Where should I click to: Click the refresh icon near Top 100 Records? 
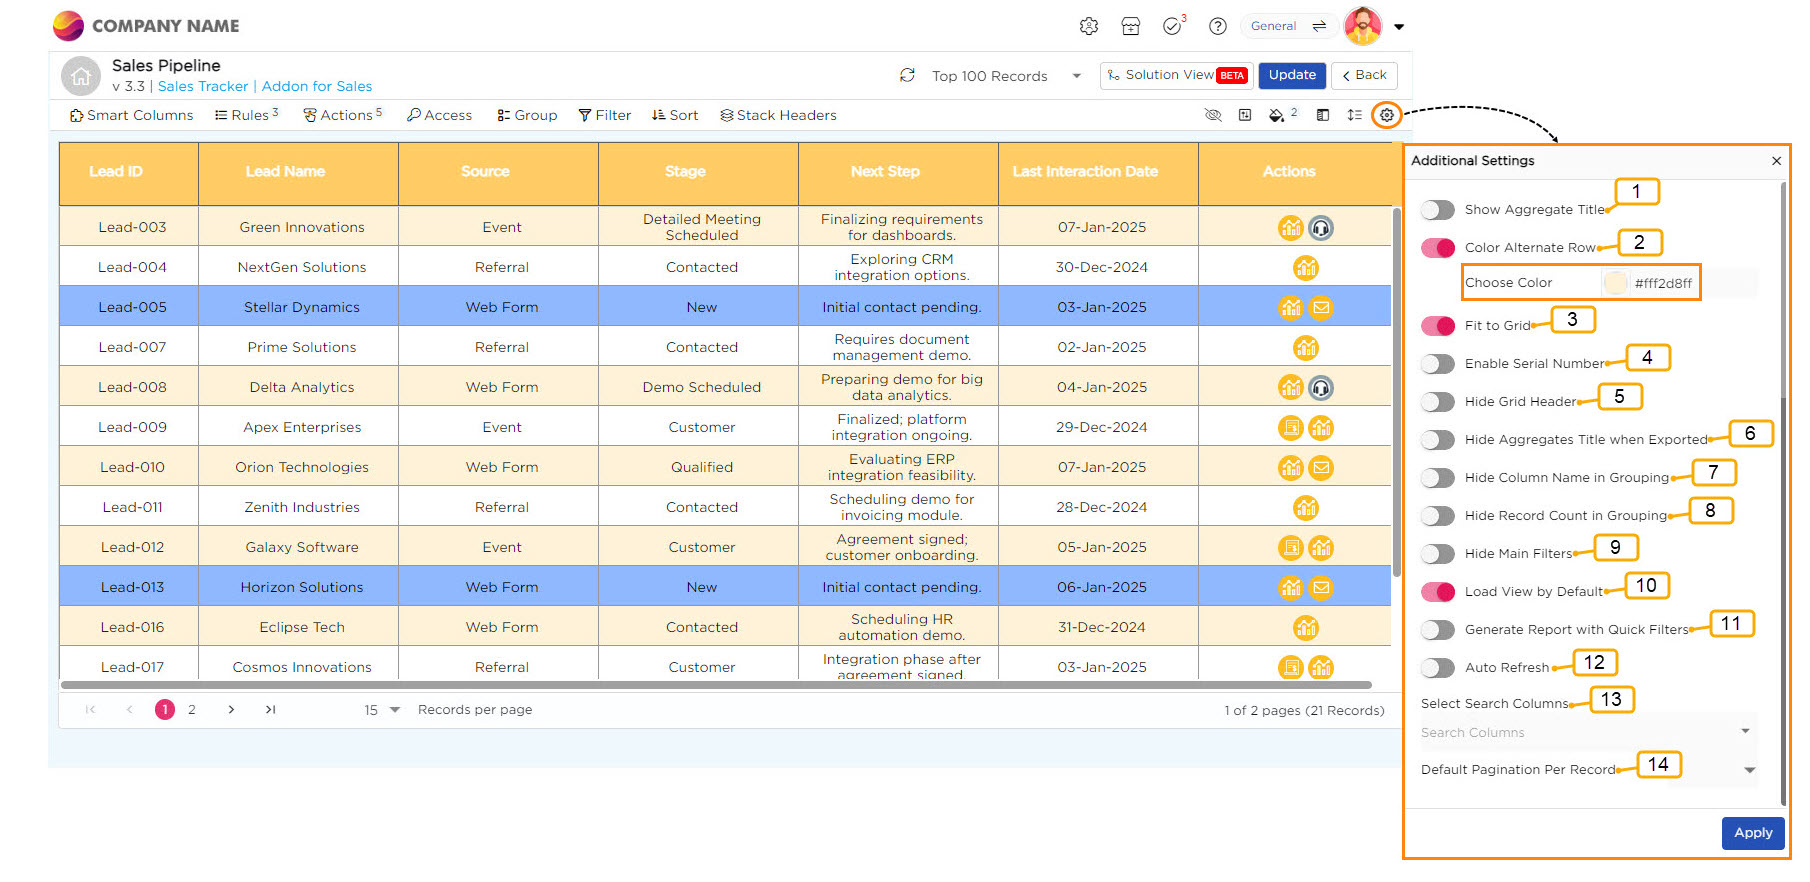click(907, 75)
